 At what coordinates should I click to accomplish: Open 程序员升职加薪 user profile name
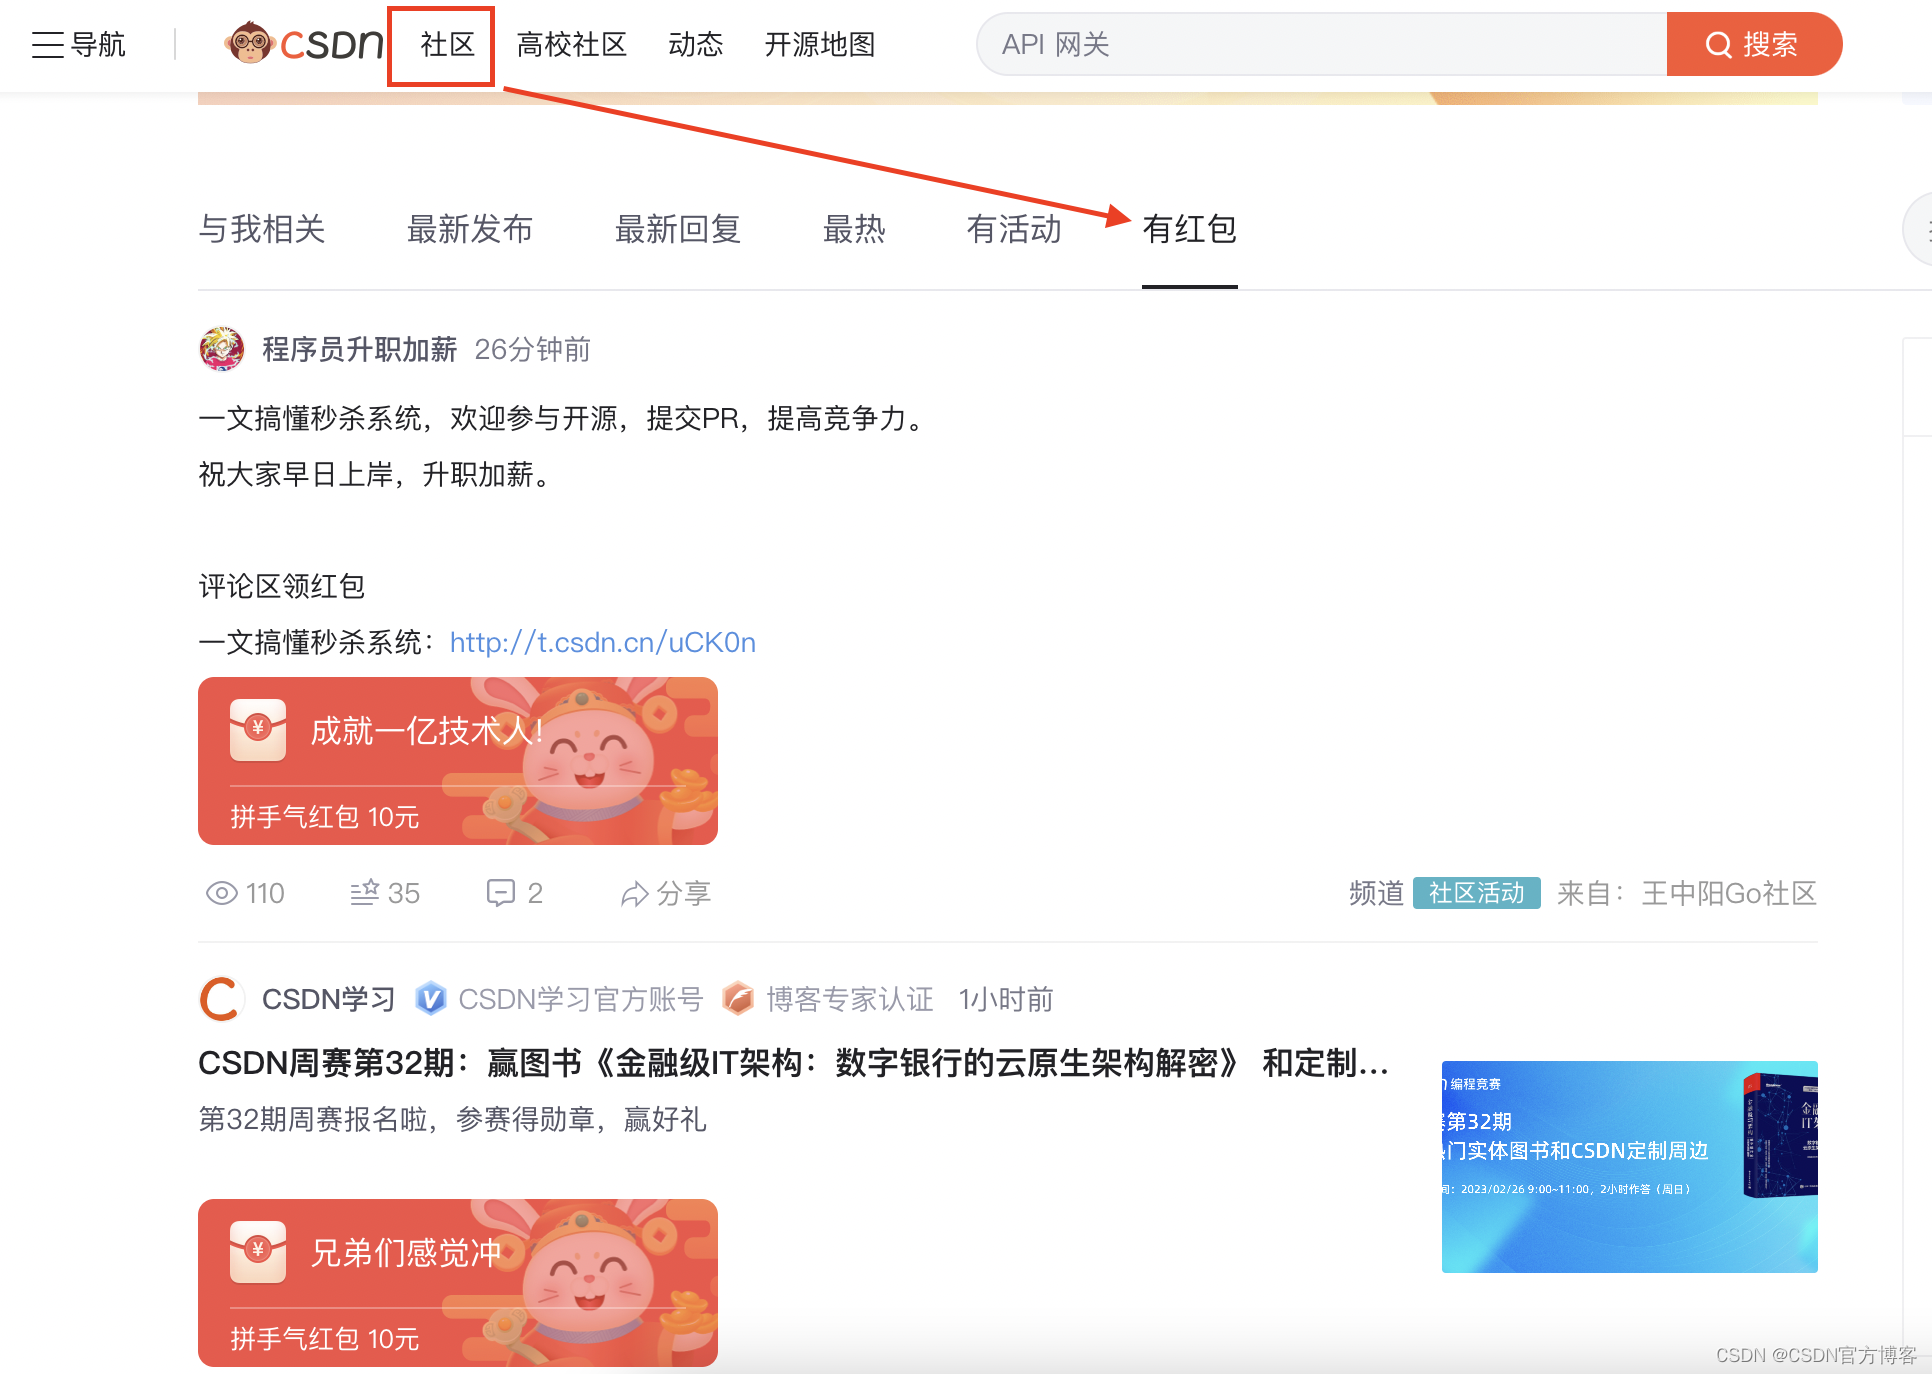(359, 350)
